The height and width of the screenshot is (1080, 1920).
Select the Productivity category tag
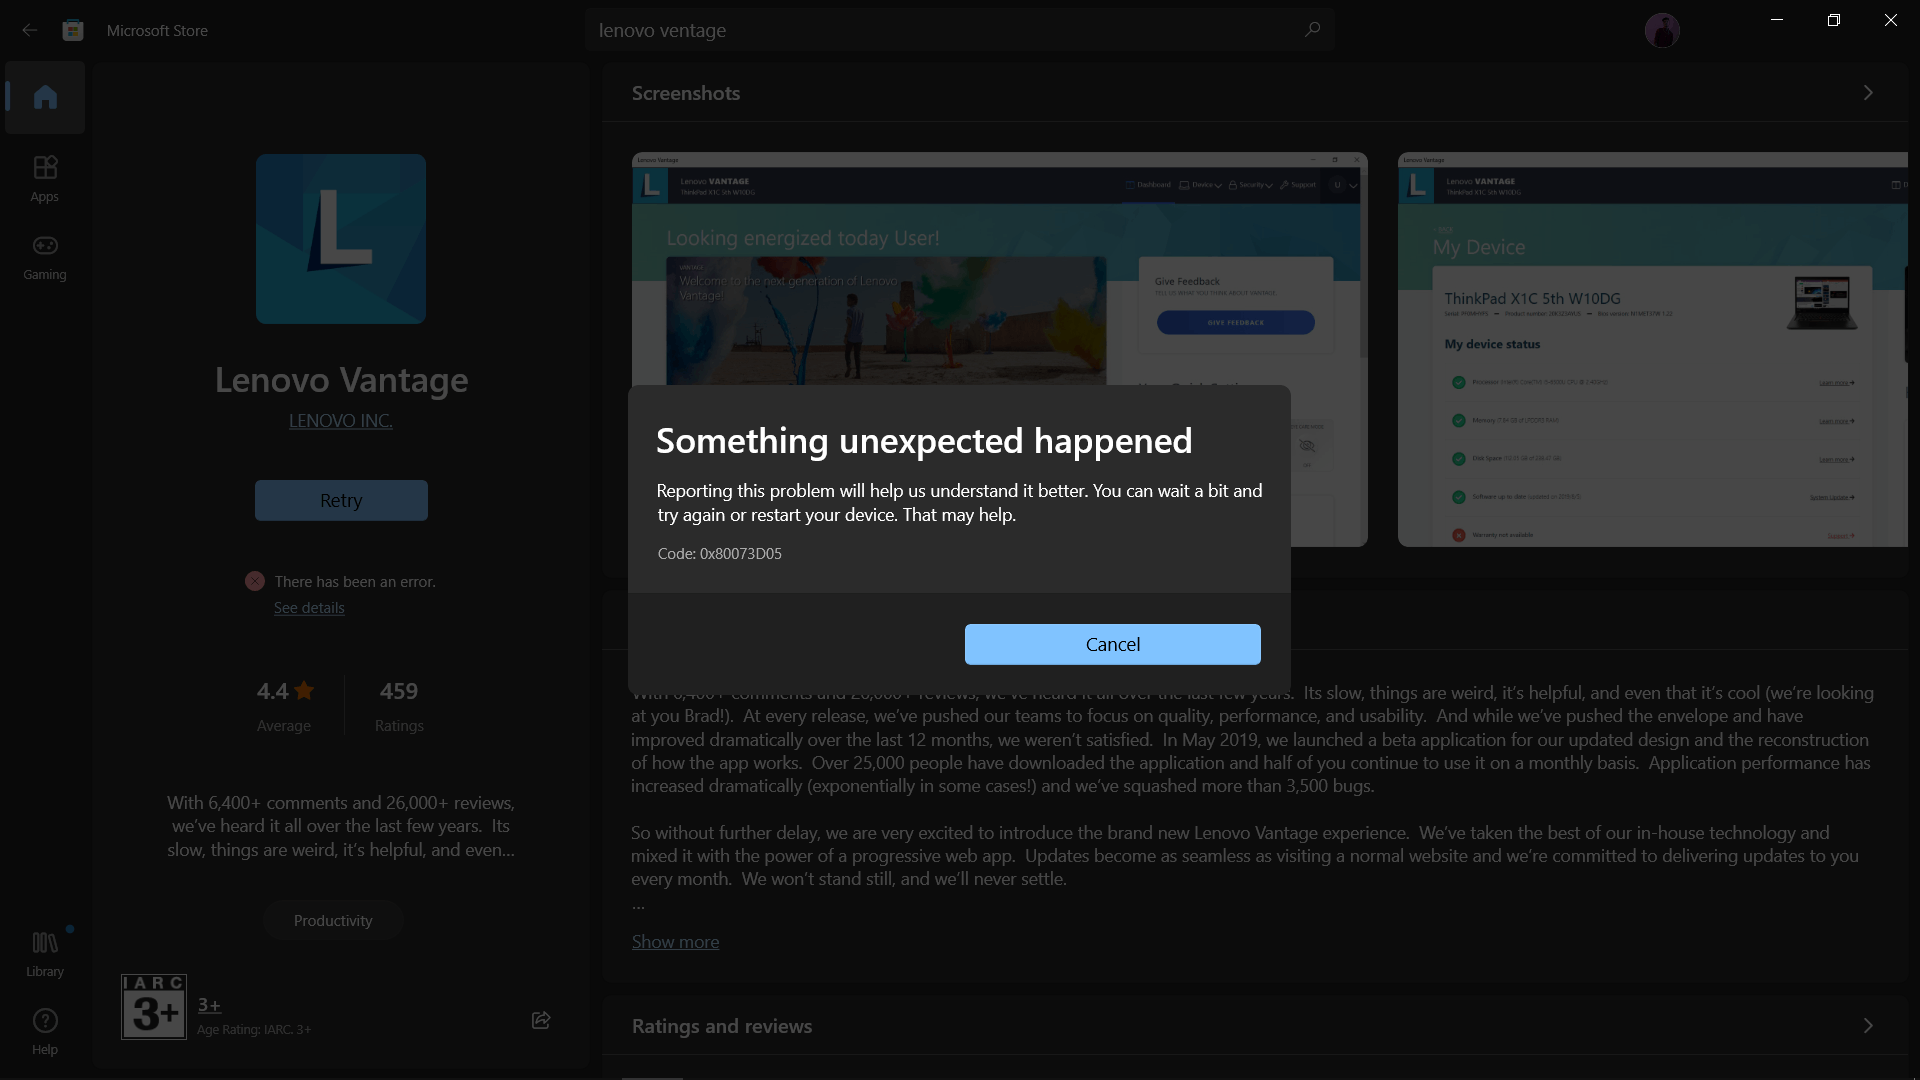(333, 921)
